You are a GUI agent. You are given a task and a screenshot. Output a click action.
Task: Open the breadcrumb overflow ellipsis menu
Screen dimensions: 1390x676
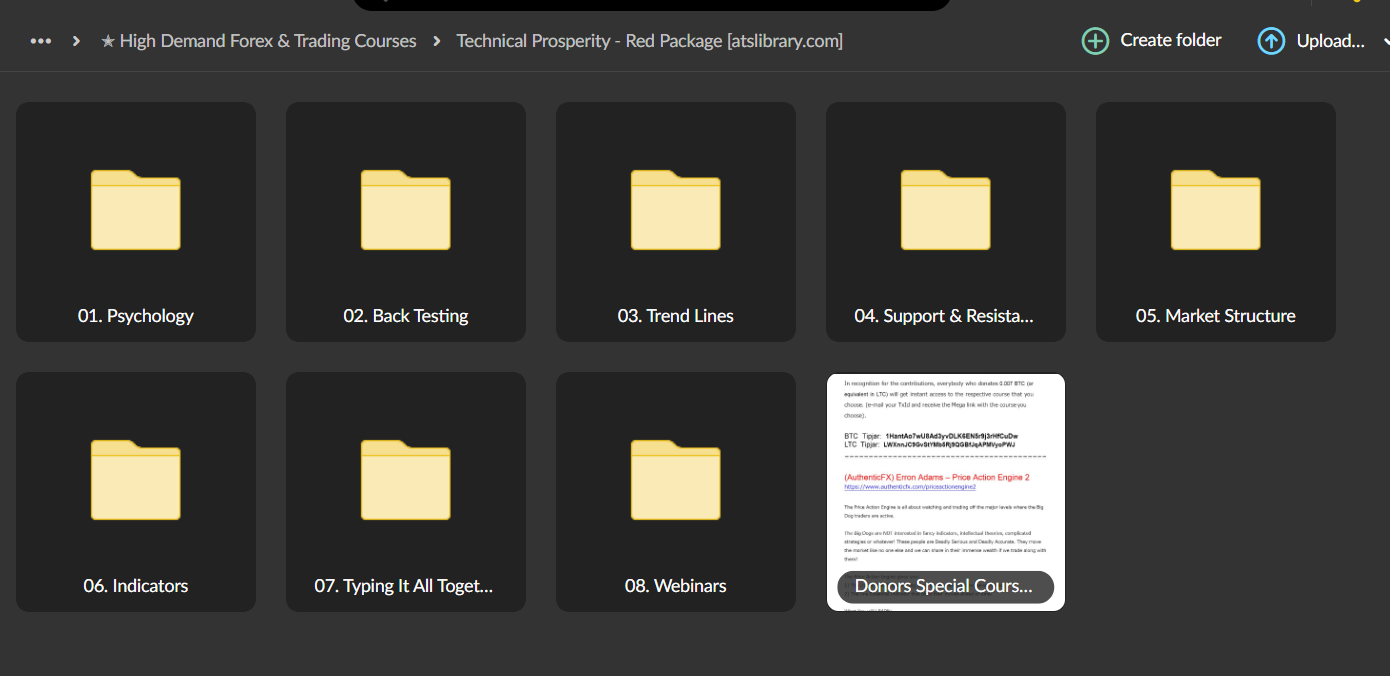(39, 41)
